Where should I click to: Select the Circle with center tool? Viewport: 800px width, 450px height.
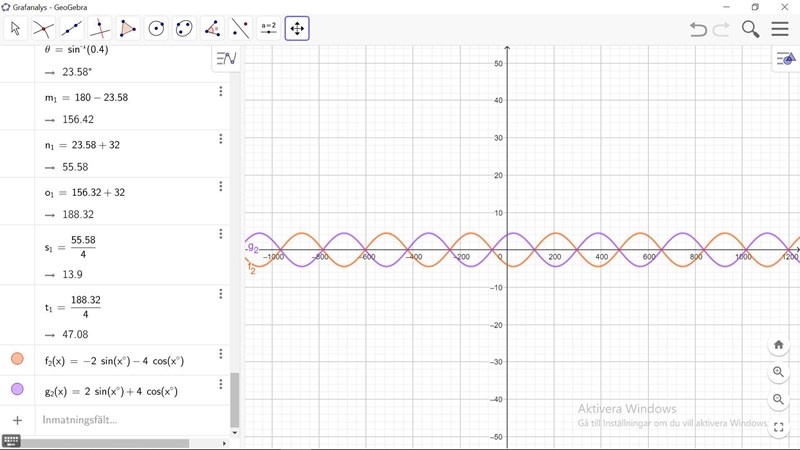pos(156,29)
